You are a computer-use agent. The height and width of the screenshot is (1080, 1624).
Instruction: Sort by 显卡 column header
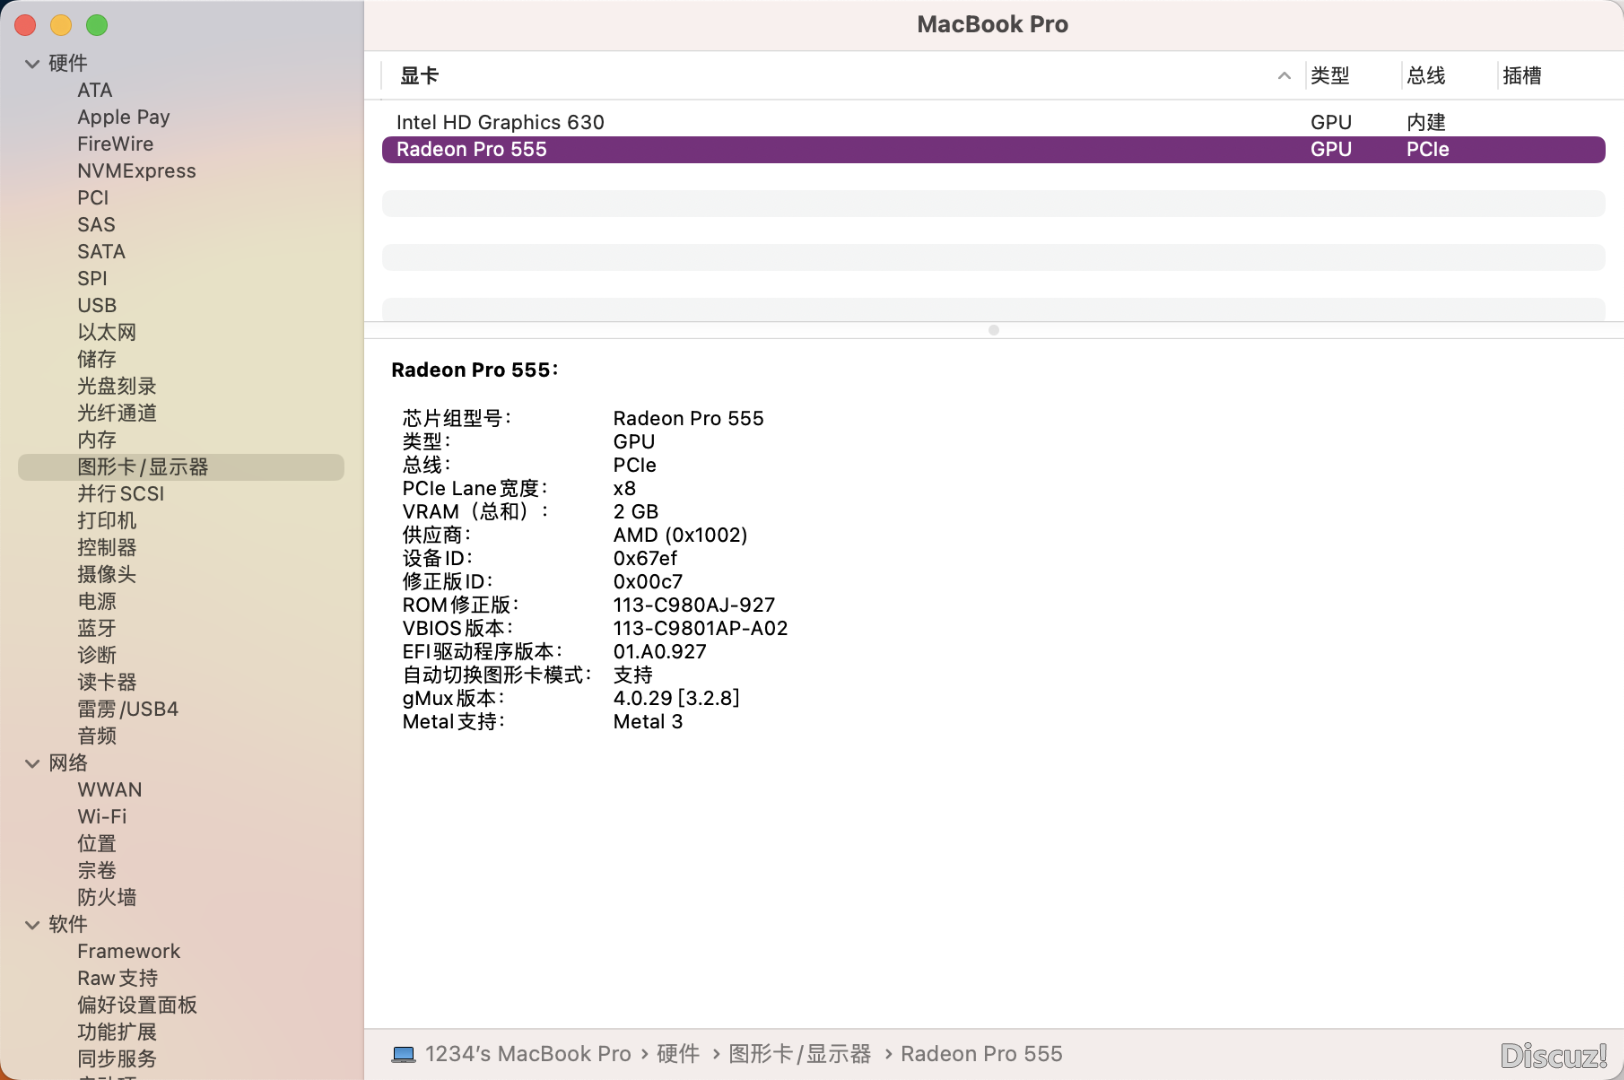(420, 76)
